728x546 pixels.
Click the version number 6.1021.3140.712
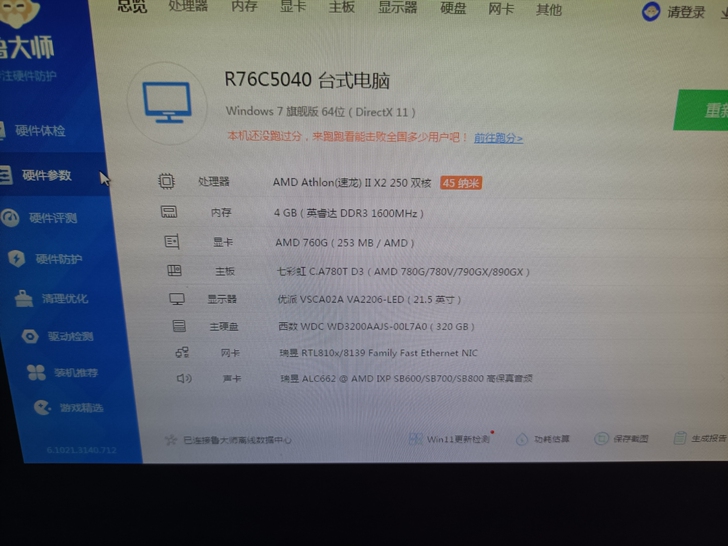[x=82, y=450]
